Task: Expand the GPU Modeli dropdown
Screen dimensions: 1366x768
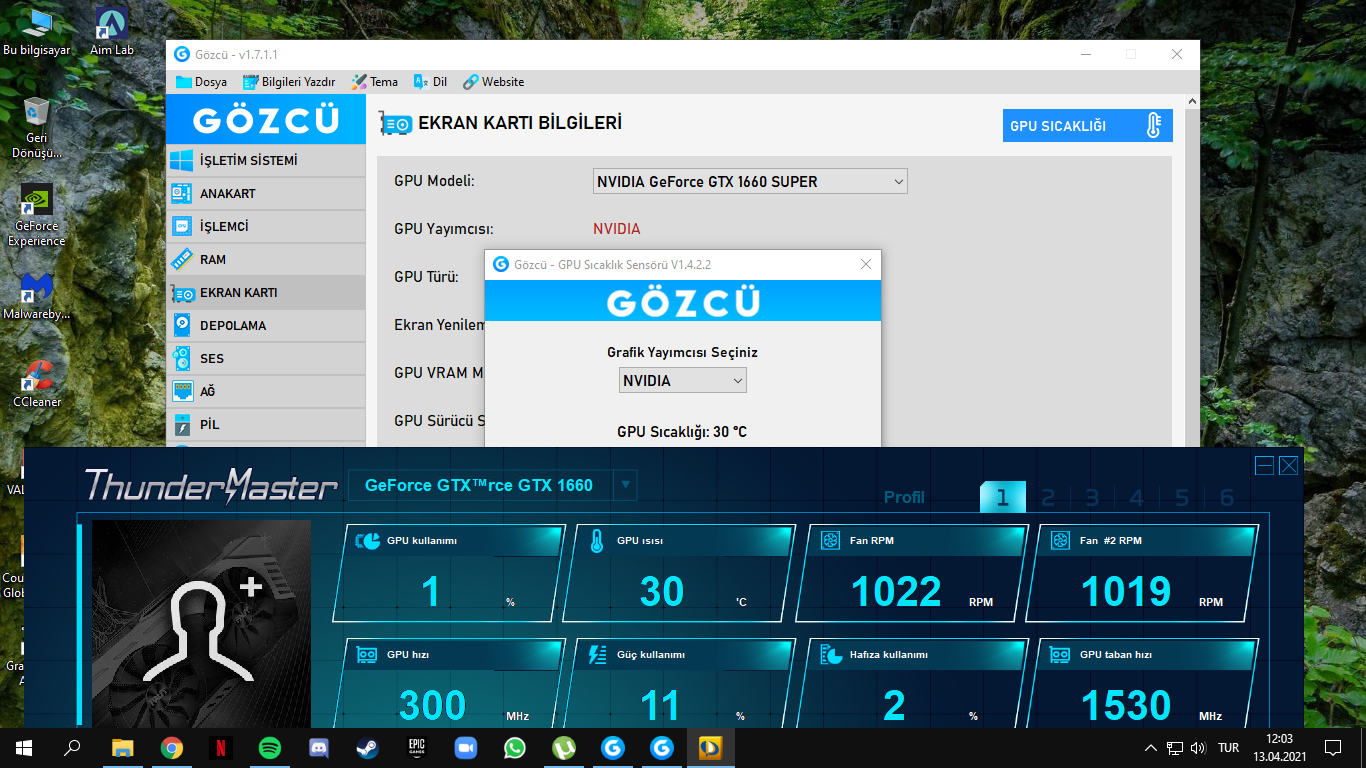Action: (750, 181)
